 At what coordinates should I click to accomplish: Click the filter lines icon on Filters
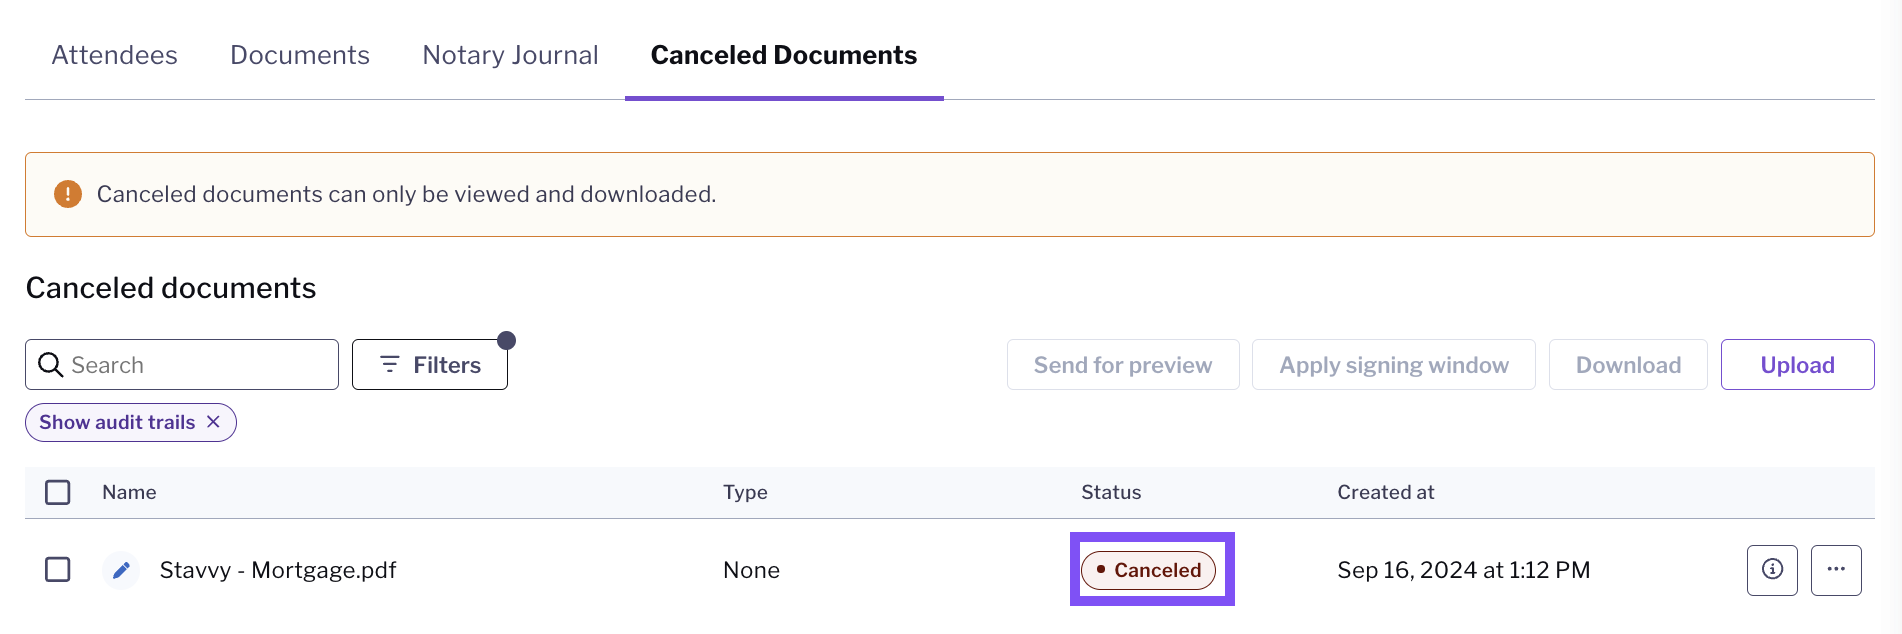390,365
